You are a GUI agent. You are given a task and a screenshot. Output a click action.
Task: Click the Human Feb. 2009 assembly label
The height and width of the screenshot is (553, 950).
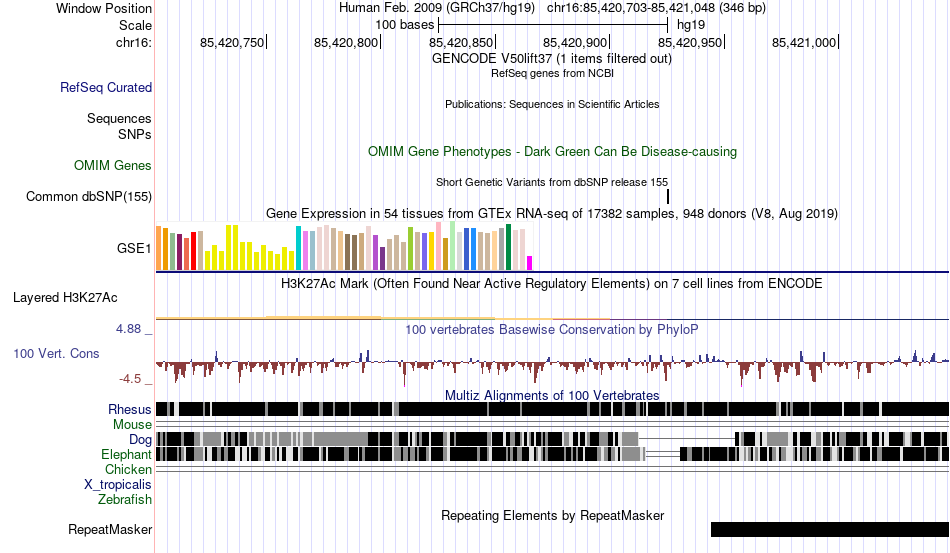coord(437,8)
